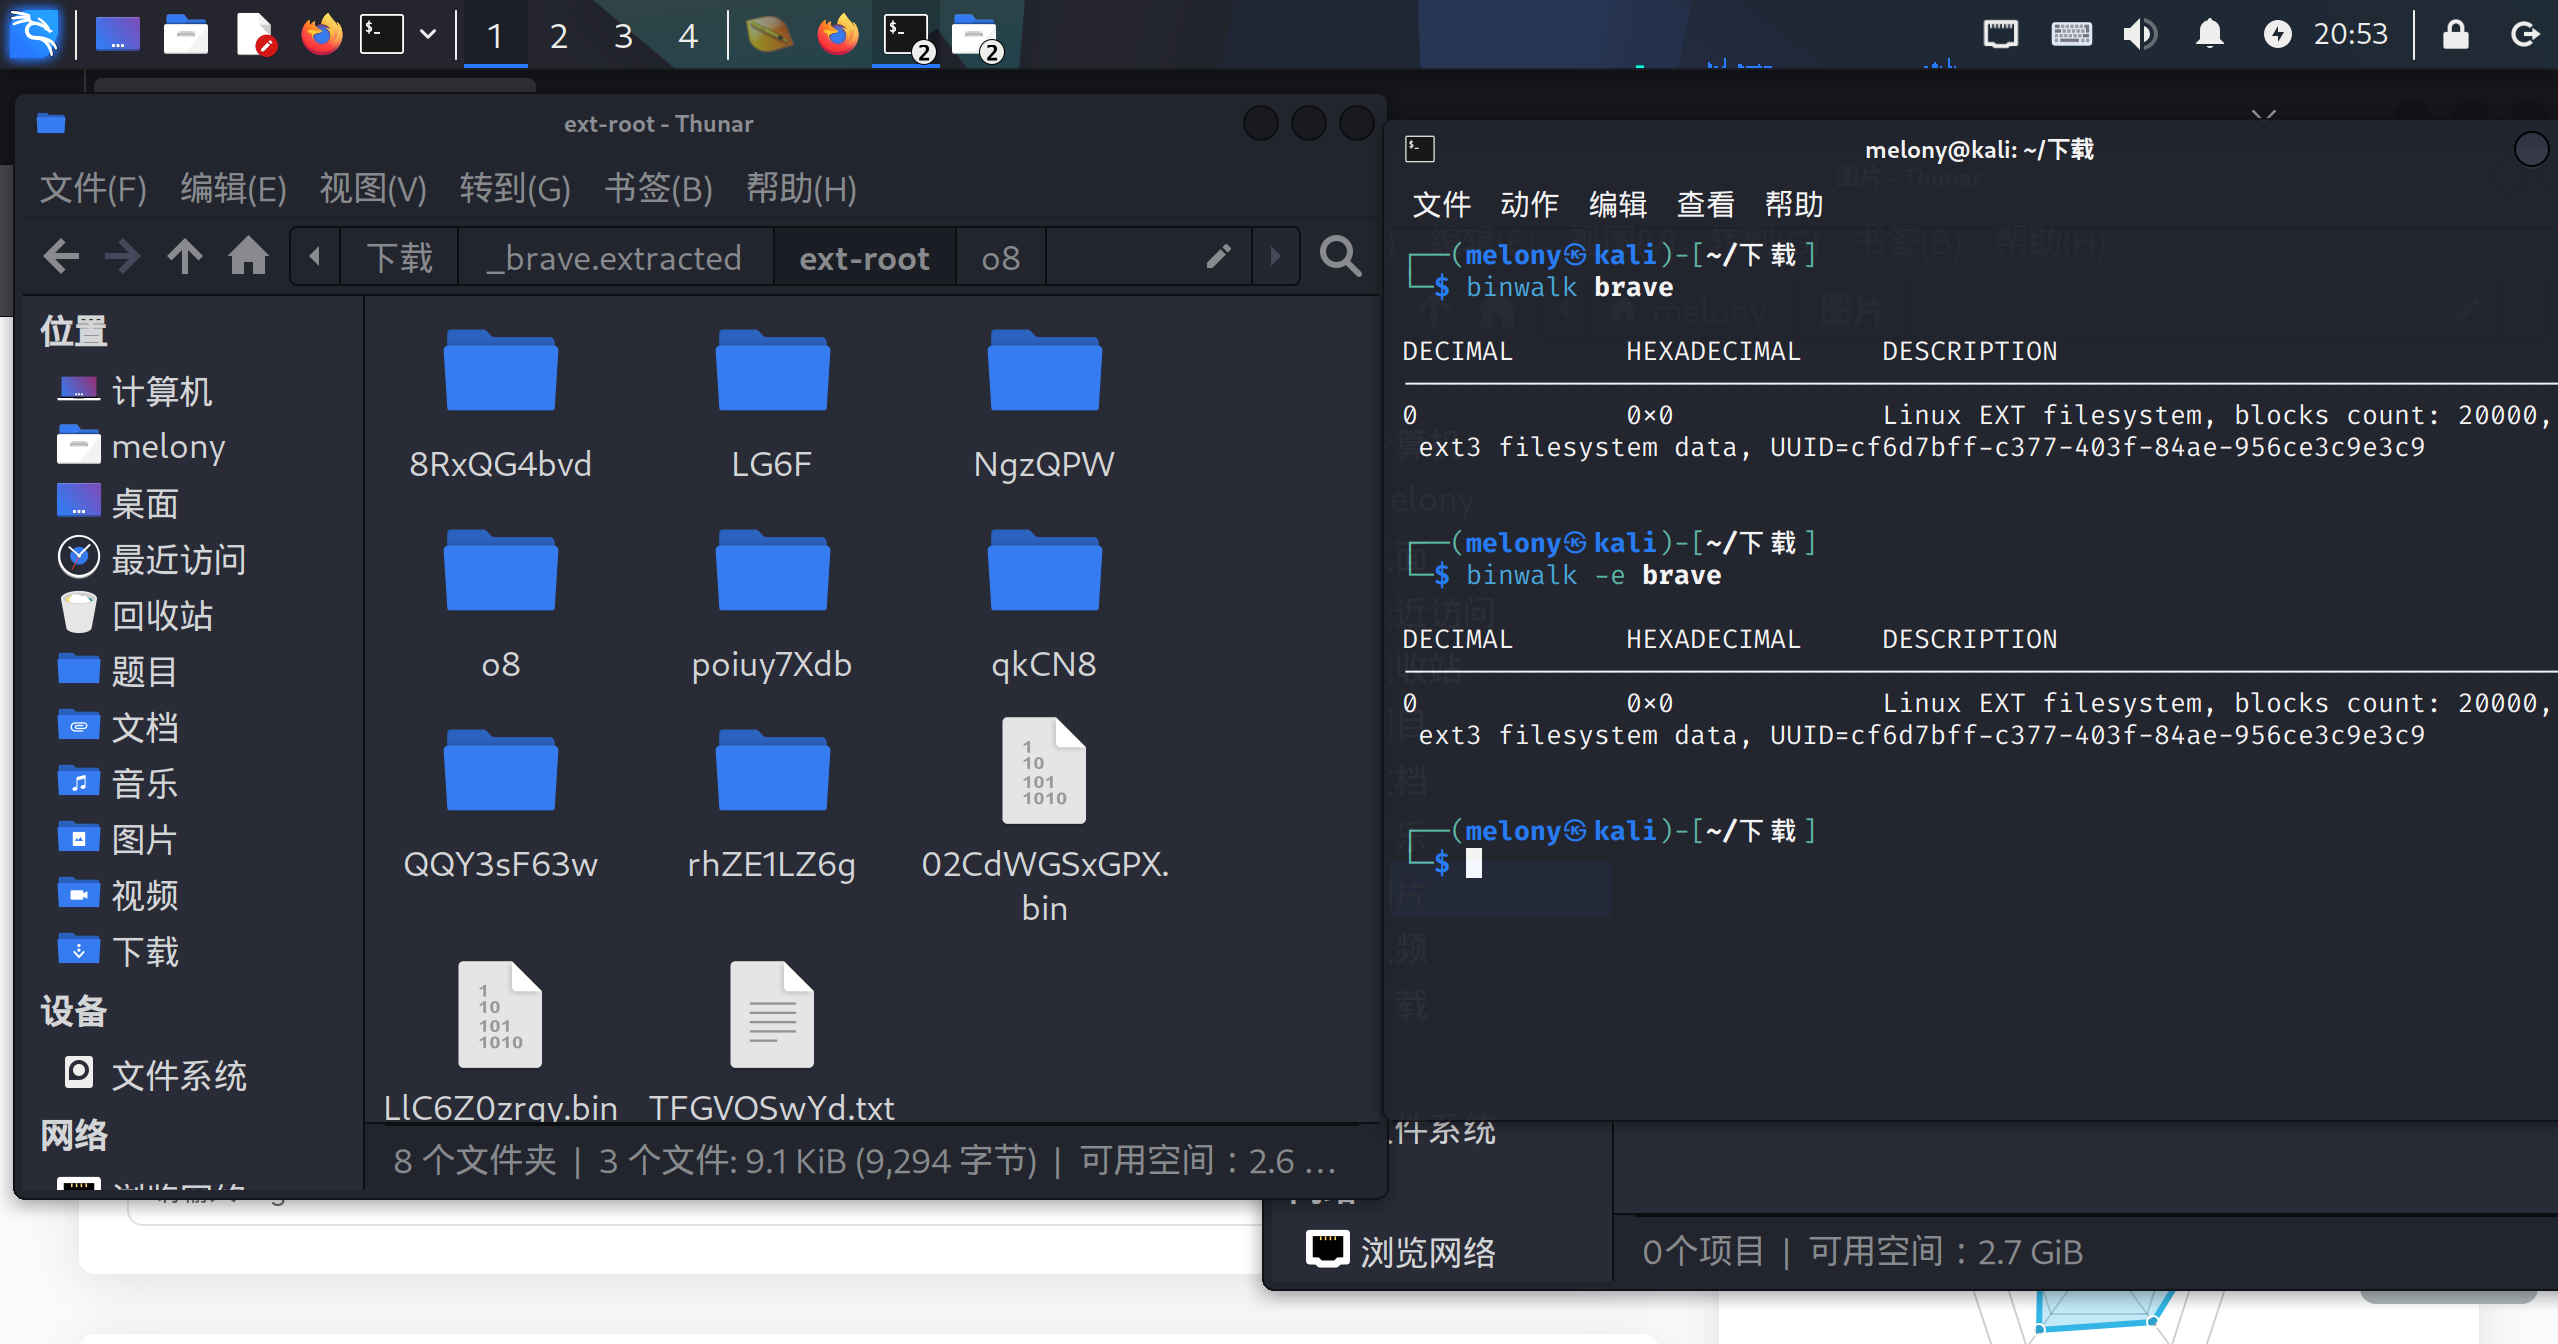Image resolution: width=2558 pixels, height=1344 pixels.
Task: Click 下载 path bar button
Action: 399,258
